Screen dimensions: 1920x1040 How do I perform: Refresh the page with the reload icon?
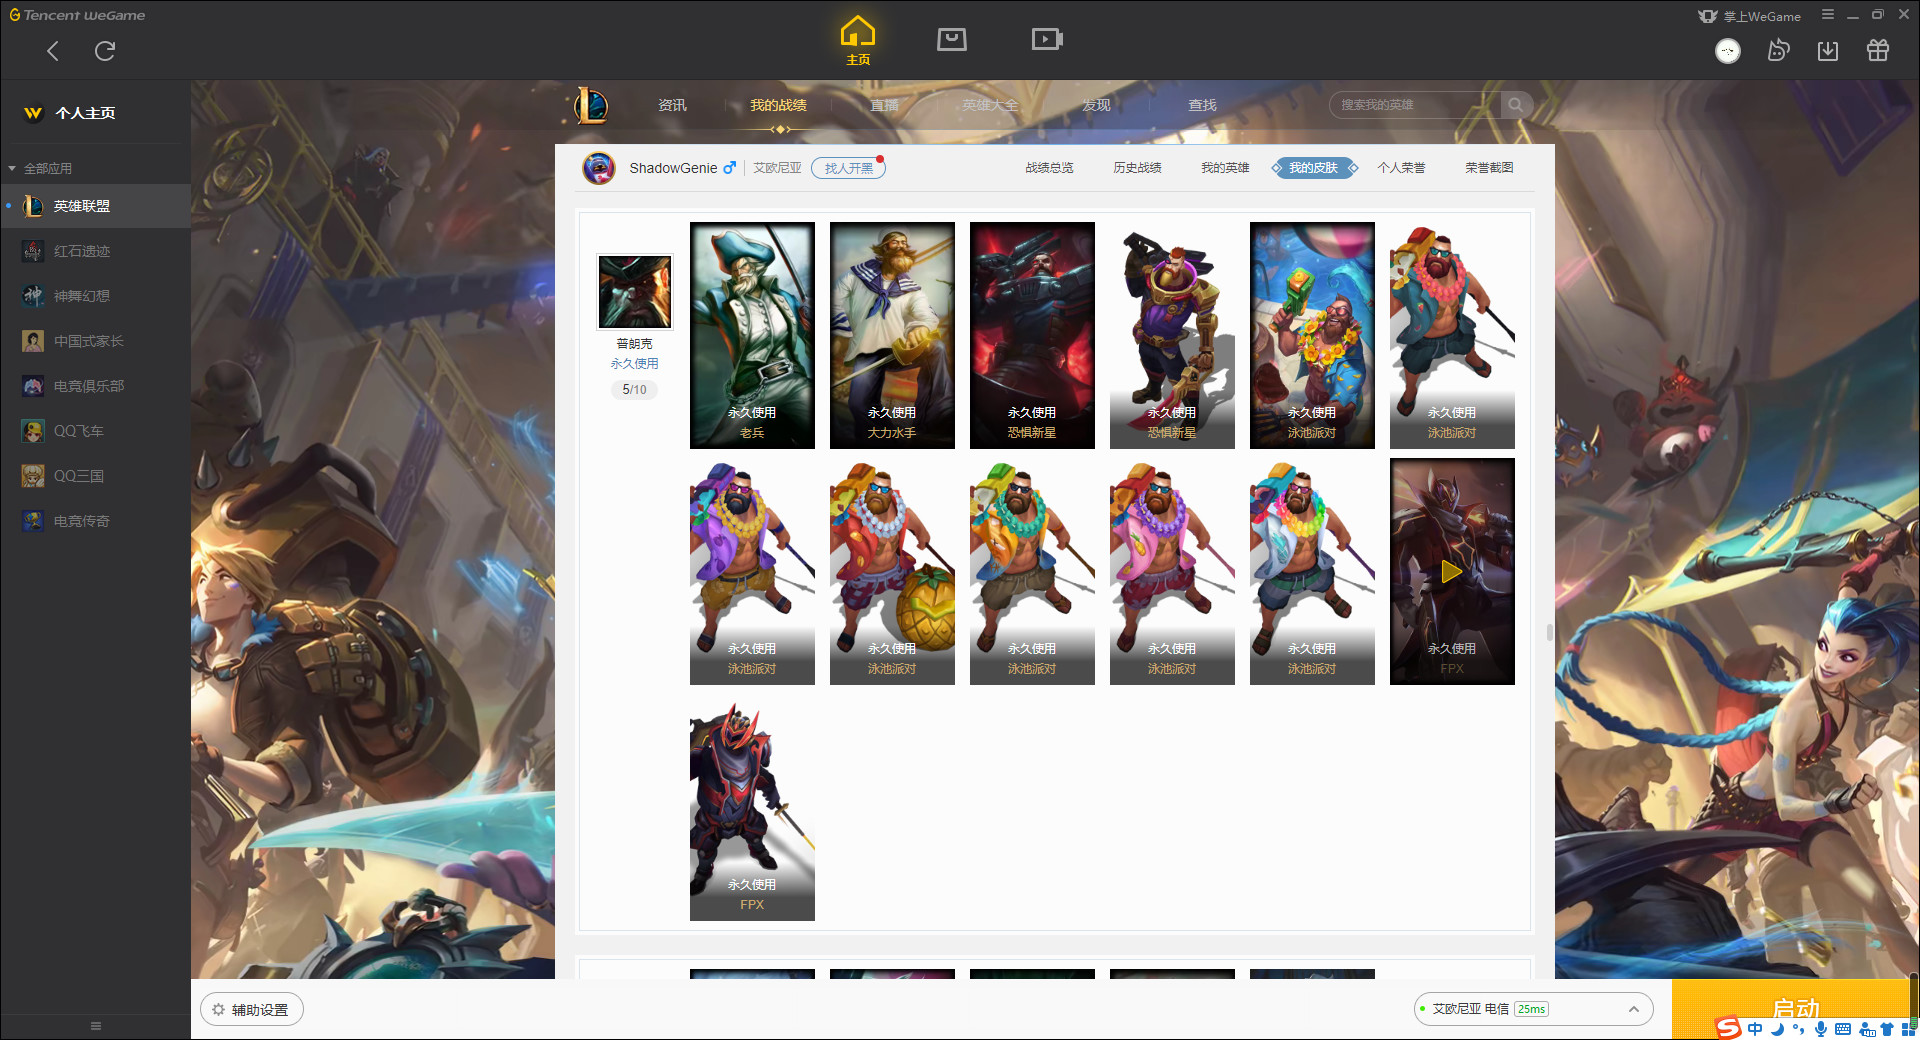(x=105, y=51)
